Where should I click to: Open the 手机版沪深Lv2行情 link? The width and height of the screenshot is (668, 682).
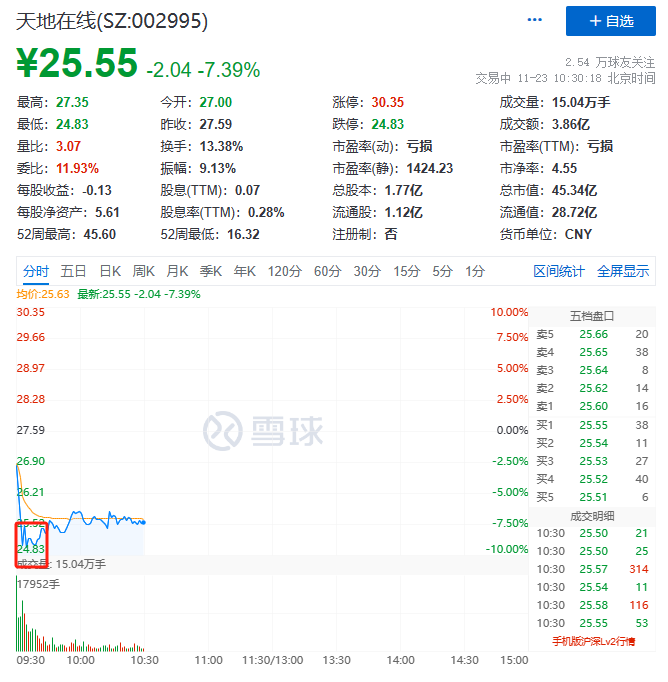coord(594,641)
